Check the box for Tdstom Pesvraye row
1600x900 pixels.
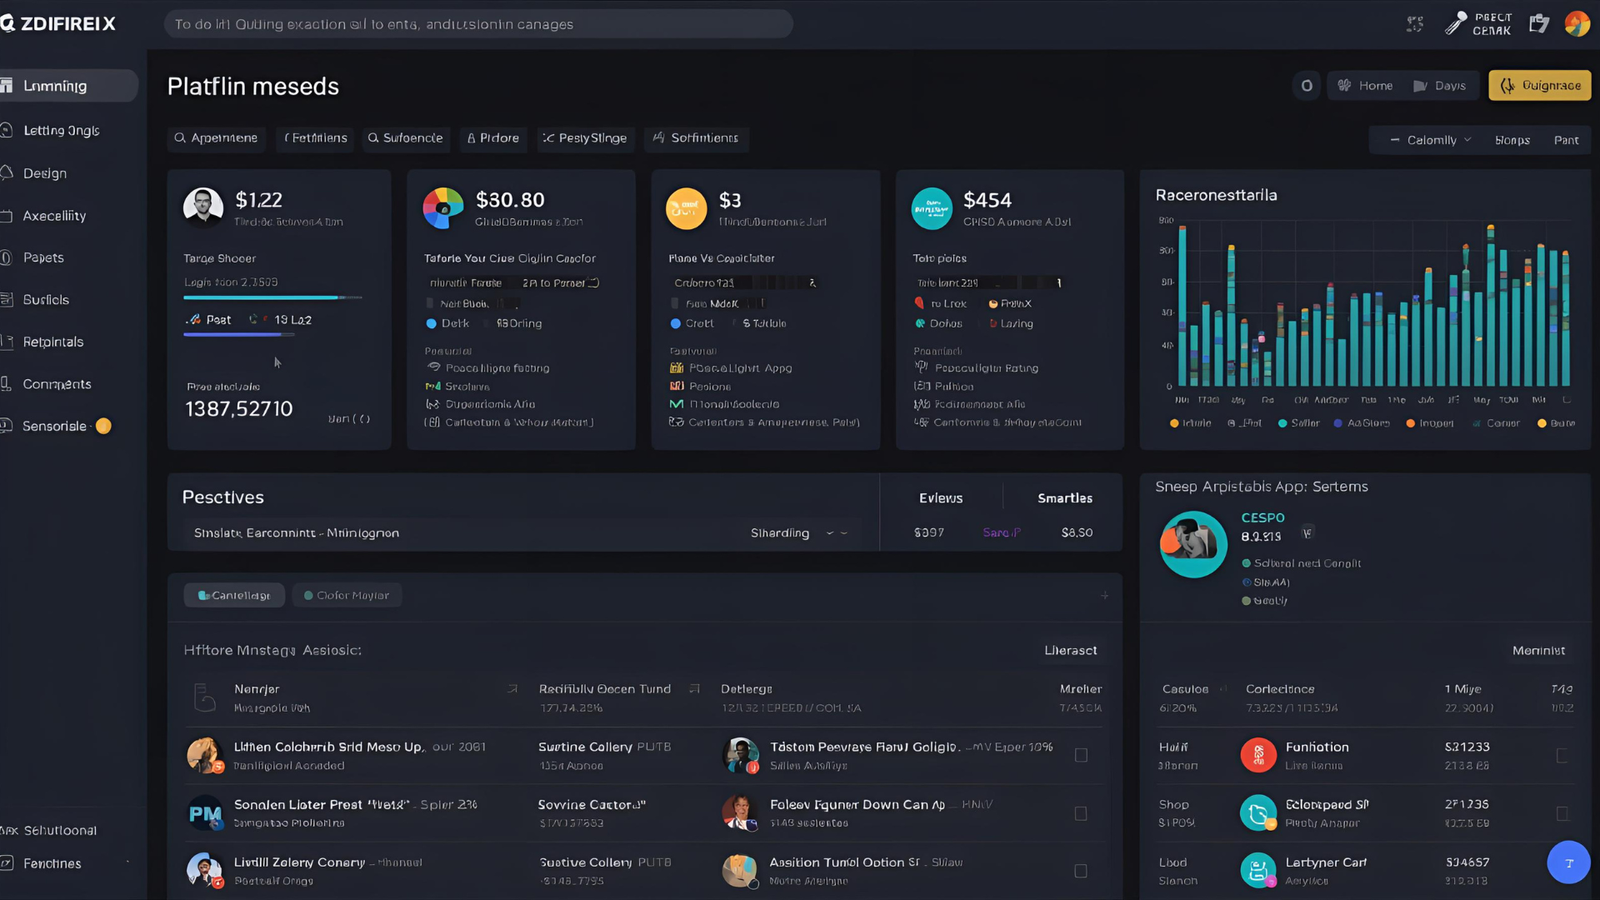pyautogui.click(x=1081, y=755)
